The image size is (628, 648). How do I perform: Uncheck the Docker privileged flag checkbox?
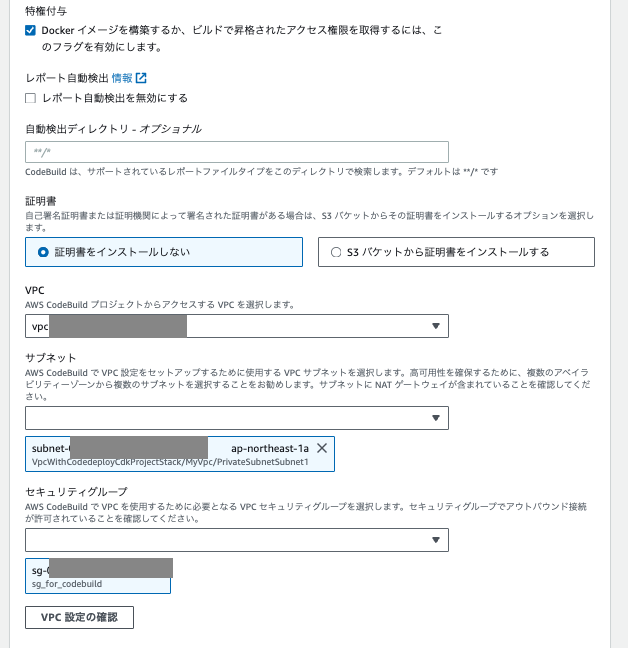coord(31,30)
